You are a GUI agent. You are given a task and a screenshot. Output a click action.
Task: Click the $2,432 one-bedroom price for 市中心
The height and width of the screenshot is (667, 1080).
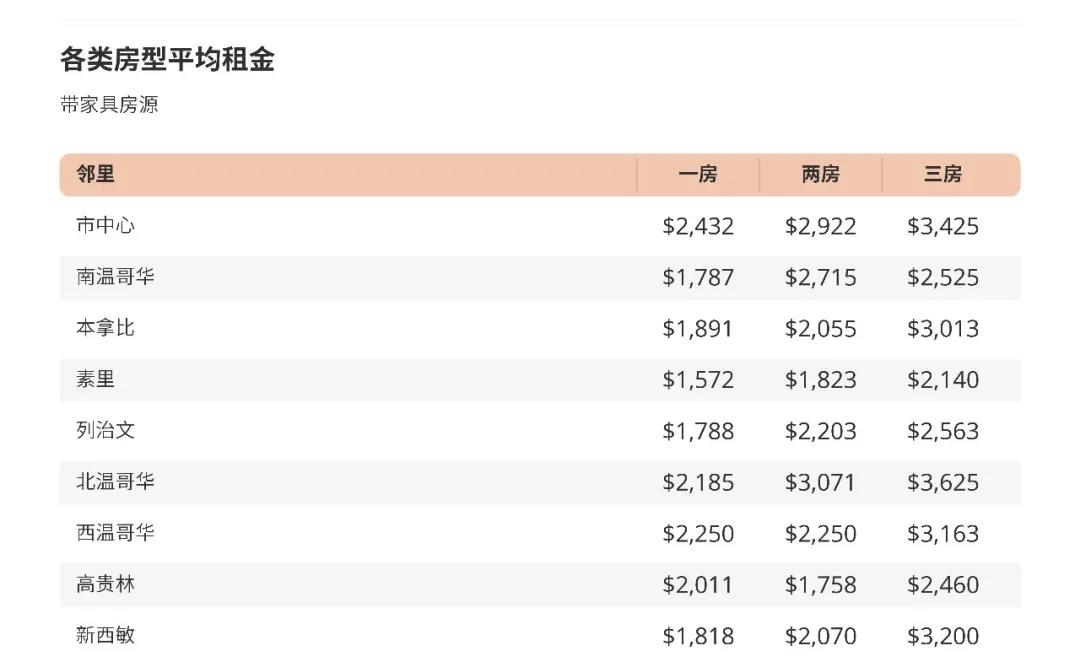pyautogui.click(x=698, y=226)
